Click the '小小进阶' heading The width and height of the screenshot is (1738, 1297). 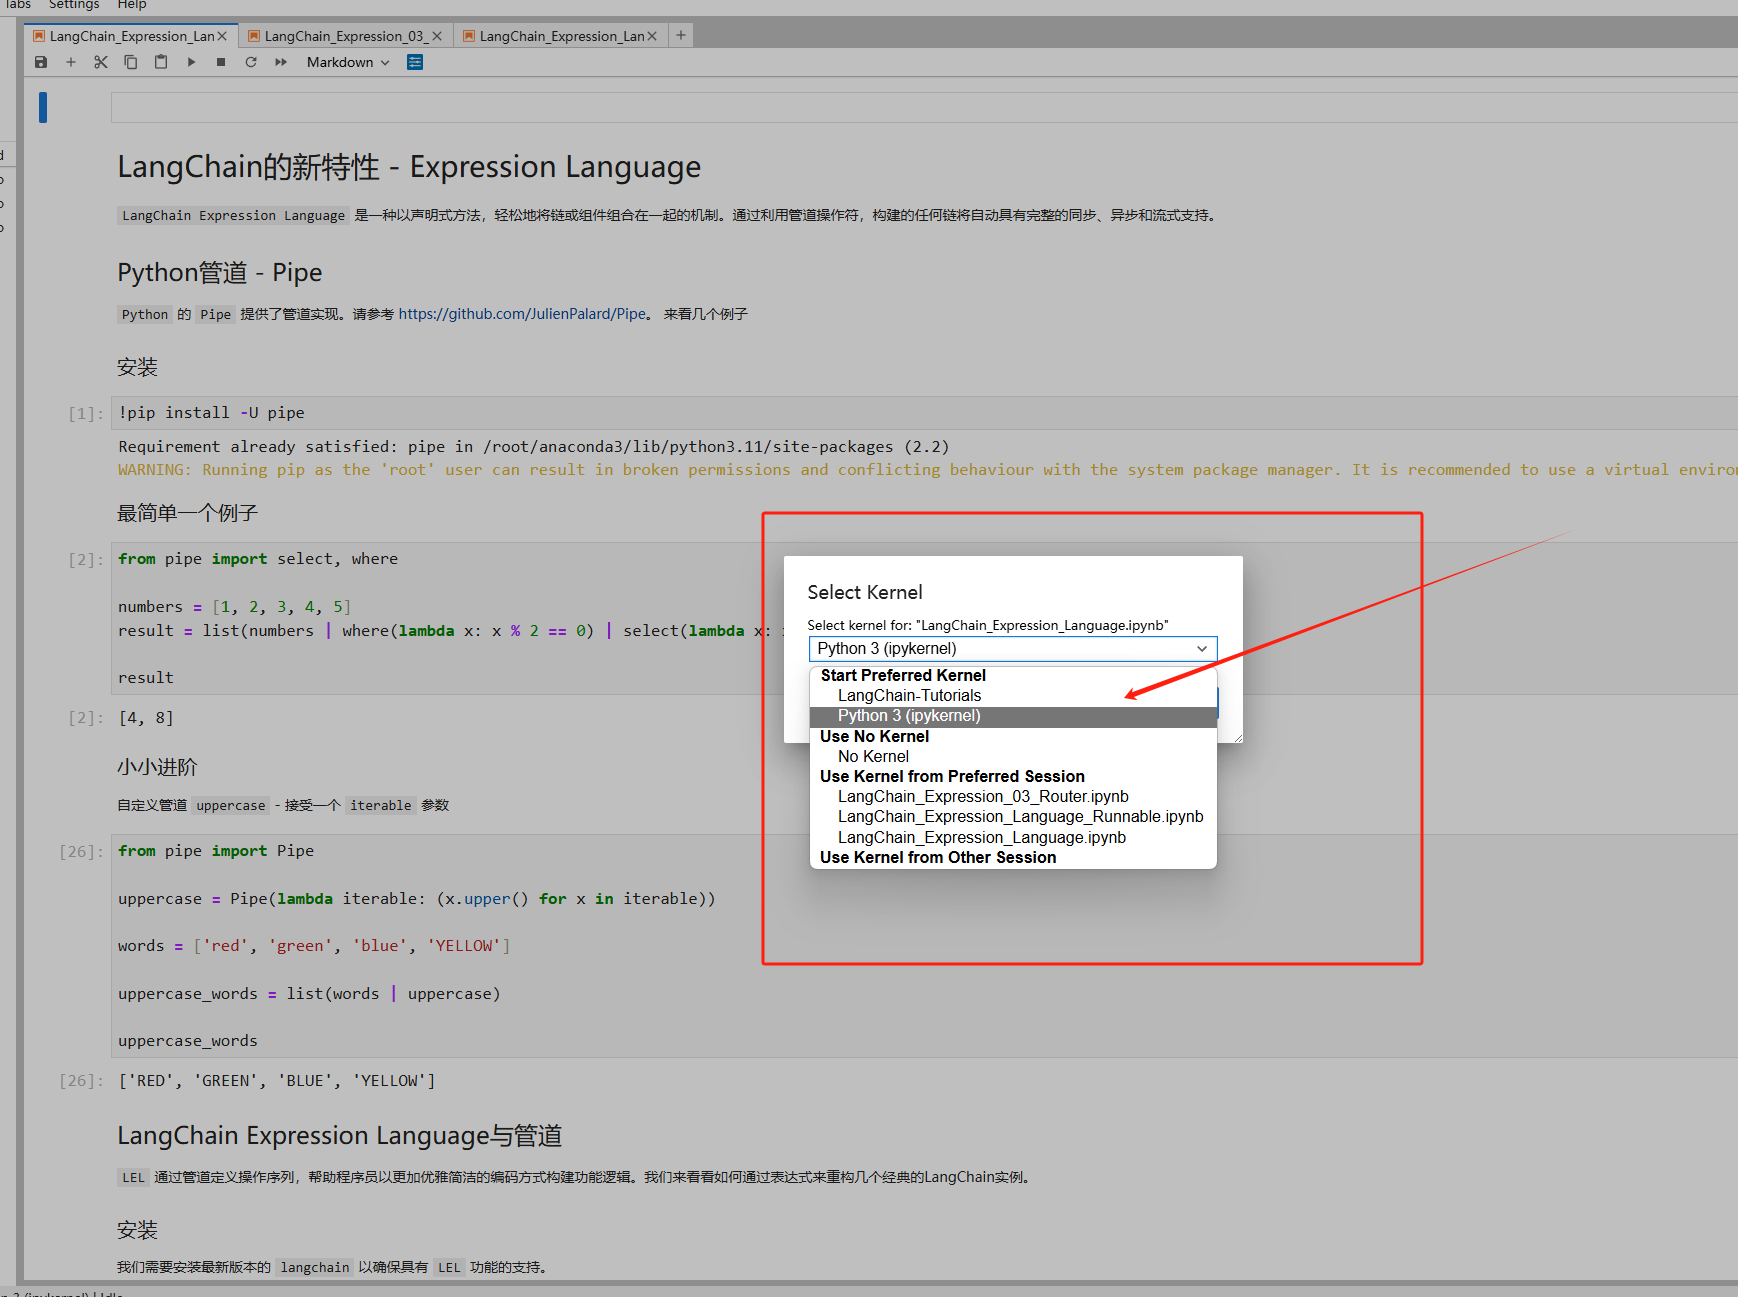pyautogui.click(x=157, y=767)
